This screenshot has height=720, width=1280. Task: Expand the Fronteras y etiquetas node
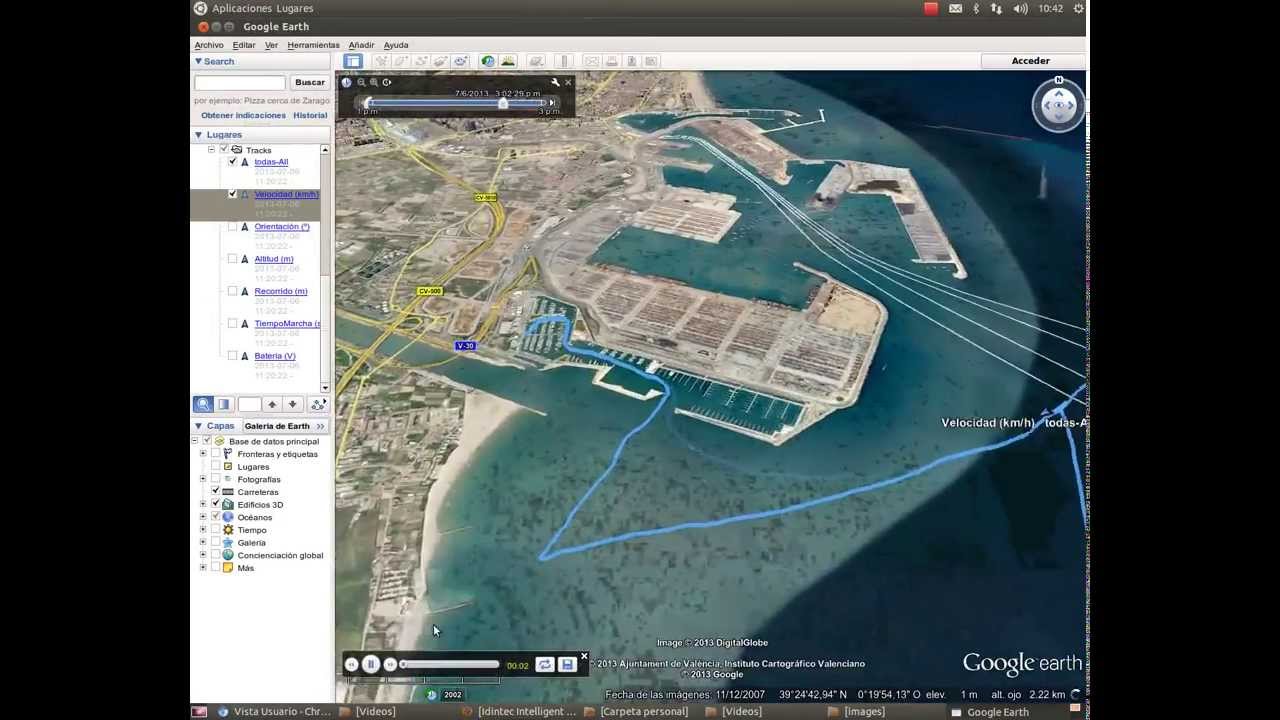coord(203,453)
